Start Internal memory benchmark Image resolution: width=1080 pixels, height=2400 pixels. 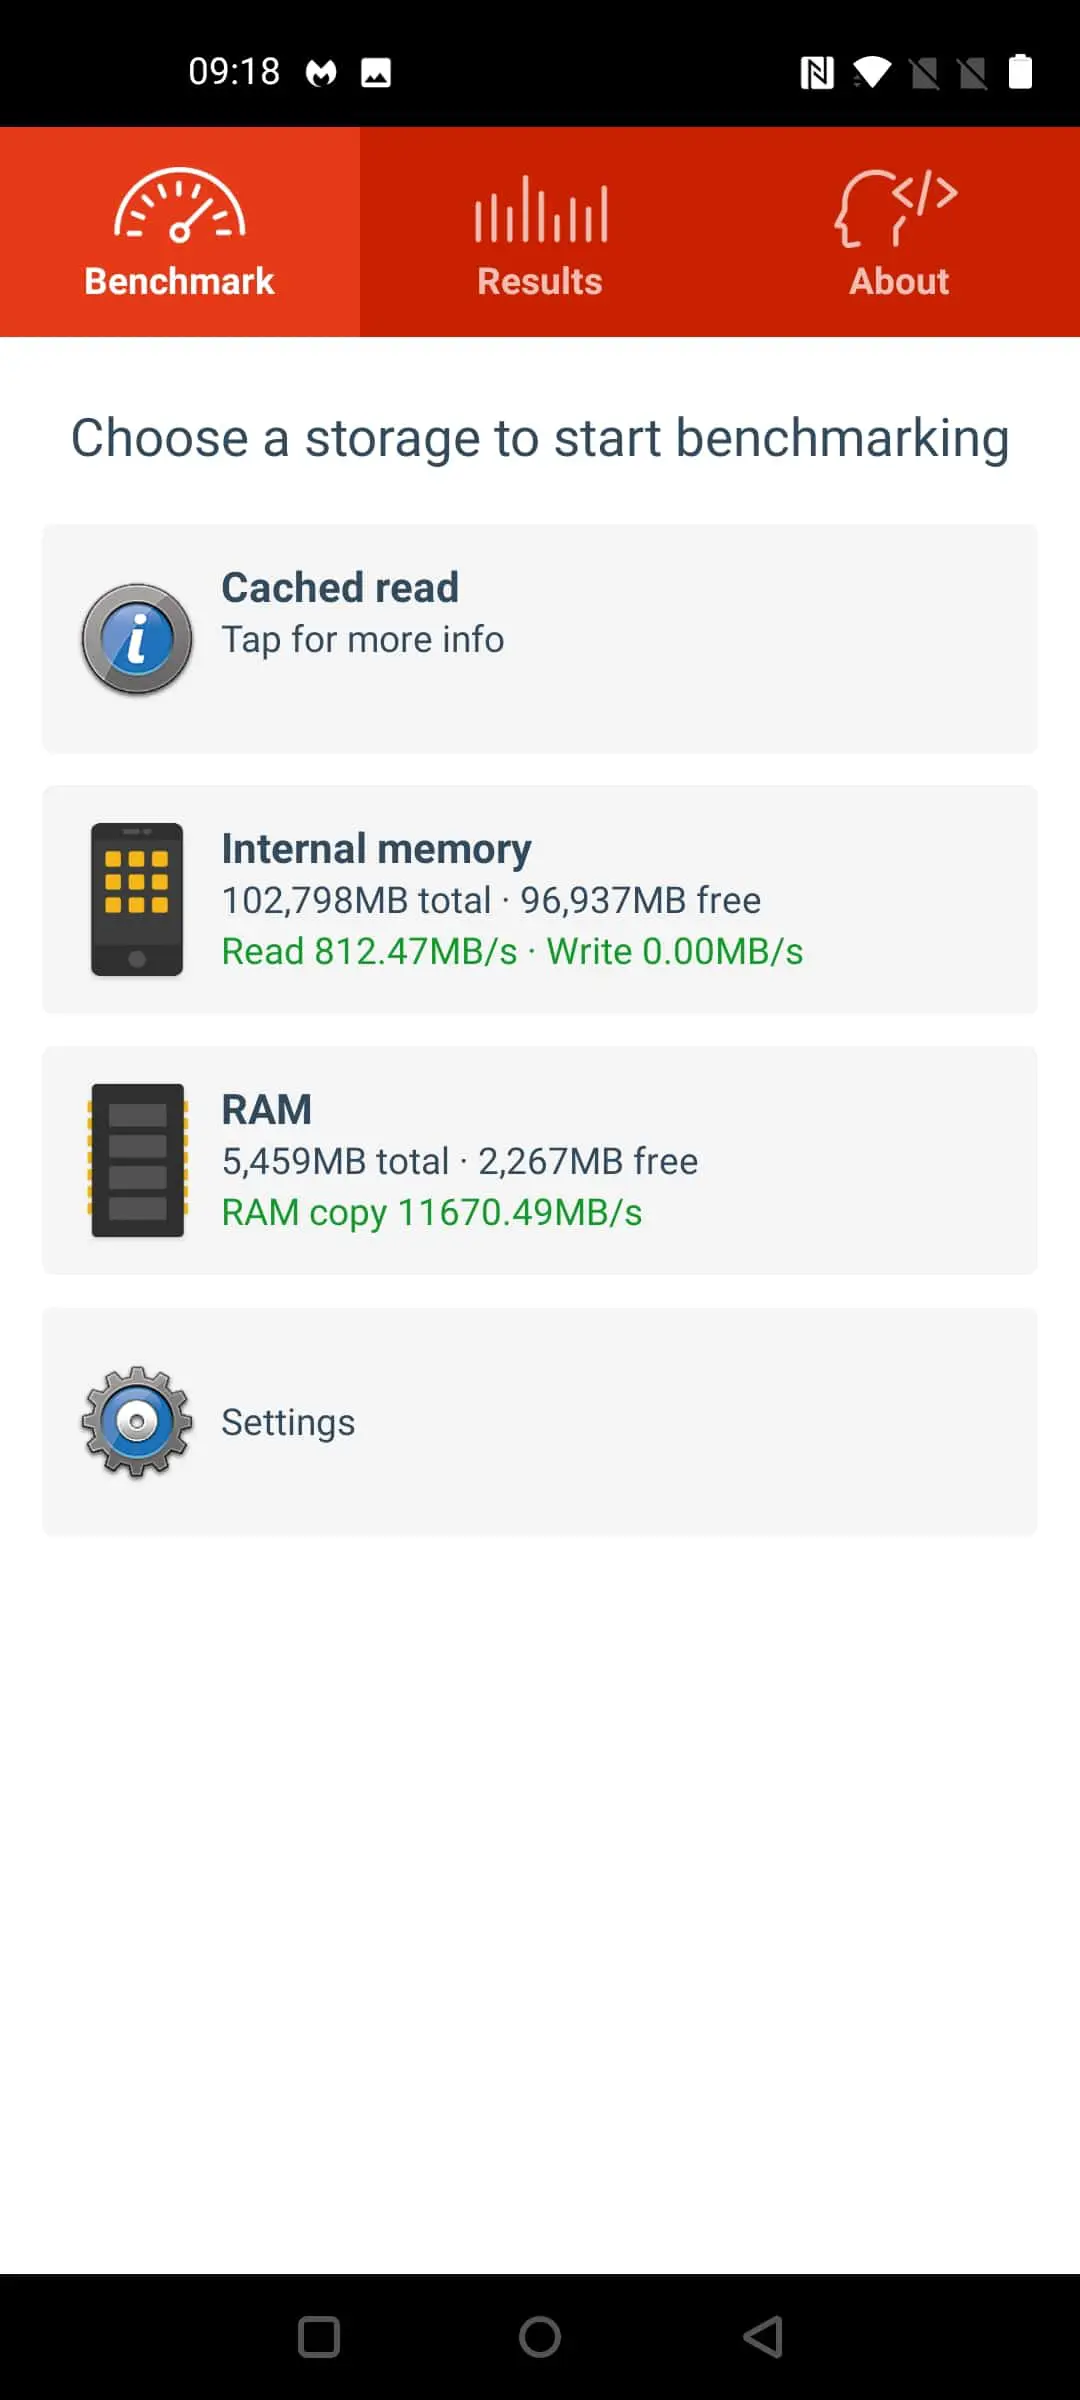[x=540, y=900]
